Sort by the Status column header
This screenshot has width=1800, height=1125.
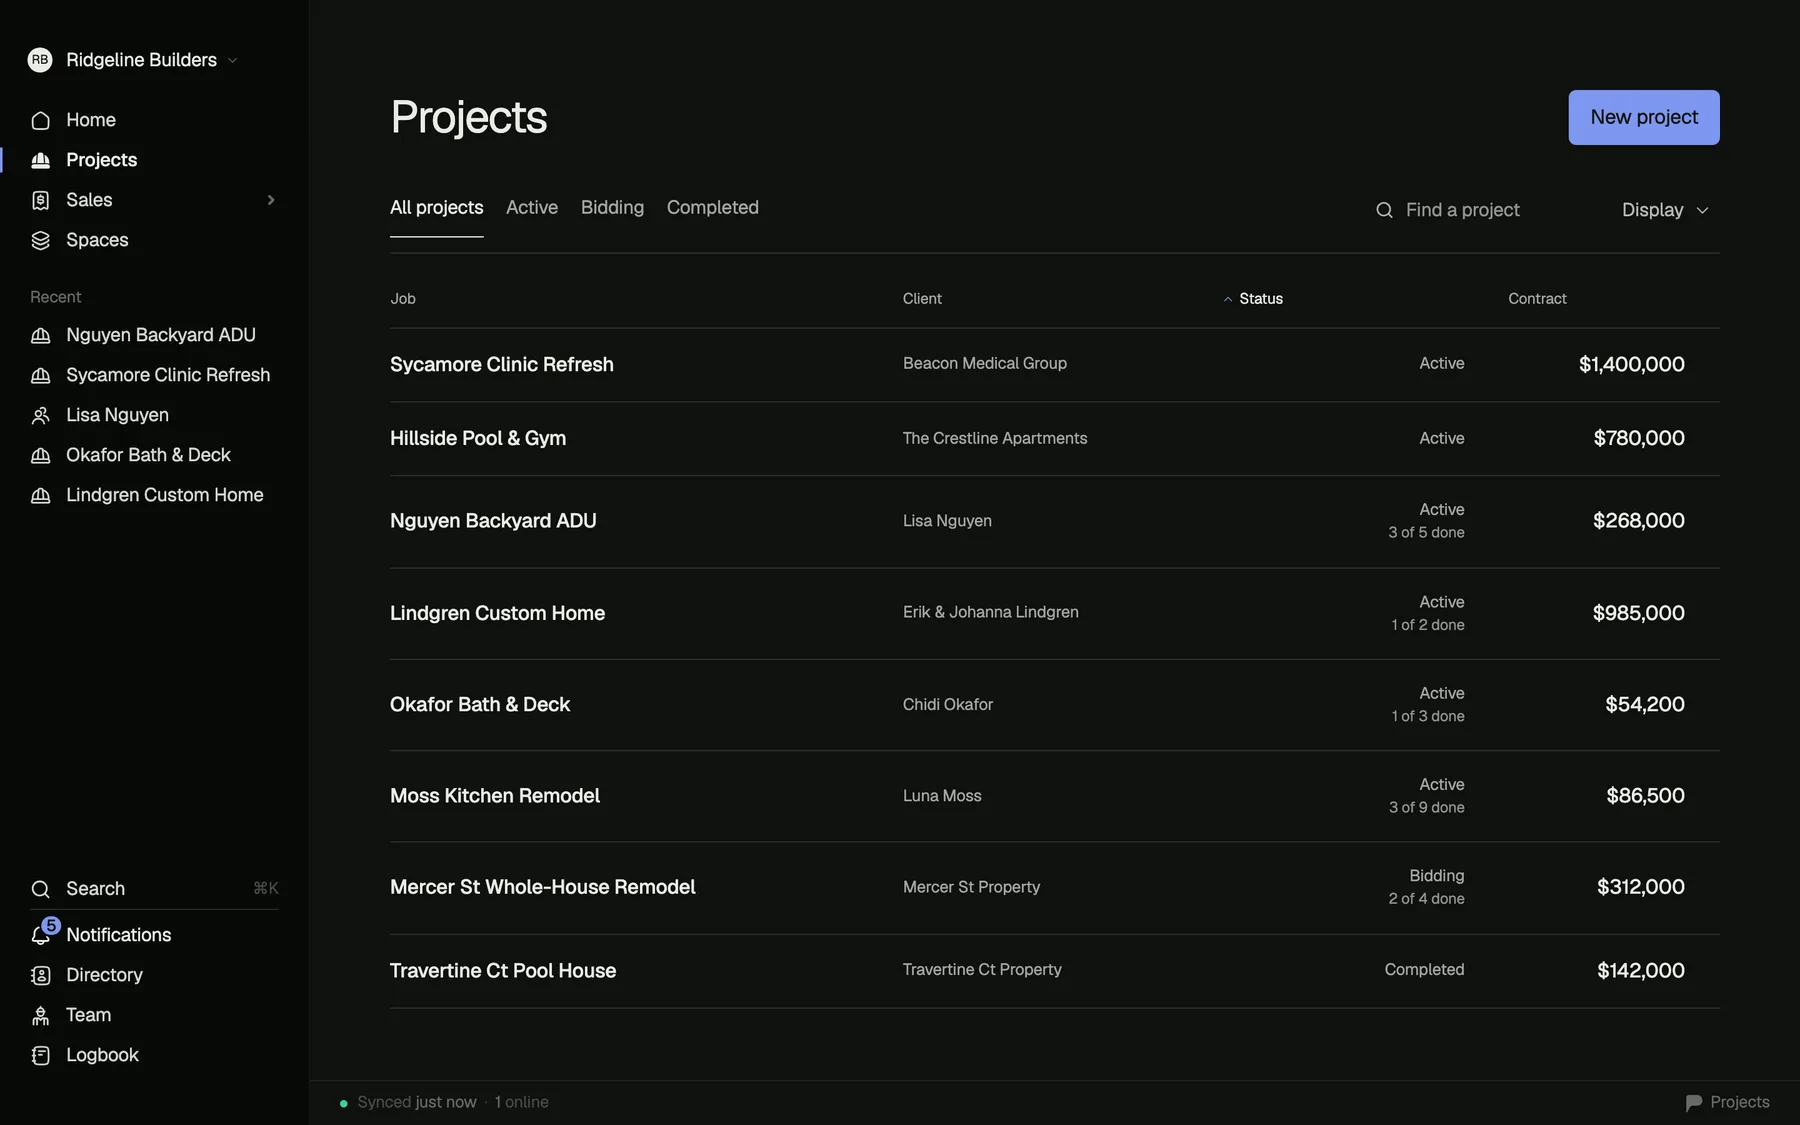point(1253,299)
